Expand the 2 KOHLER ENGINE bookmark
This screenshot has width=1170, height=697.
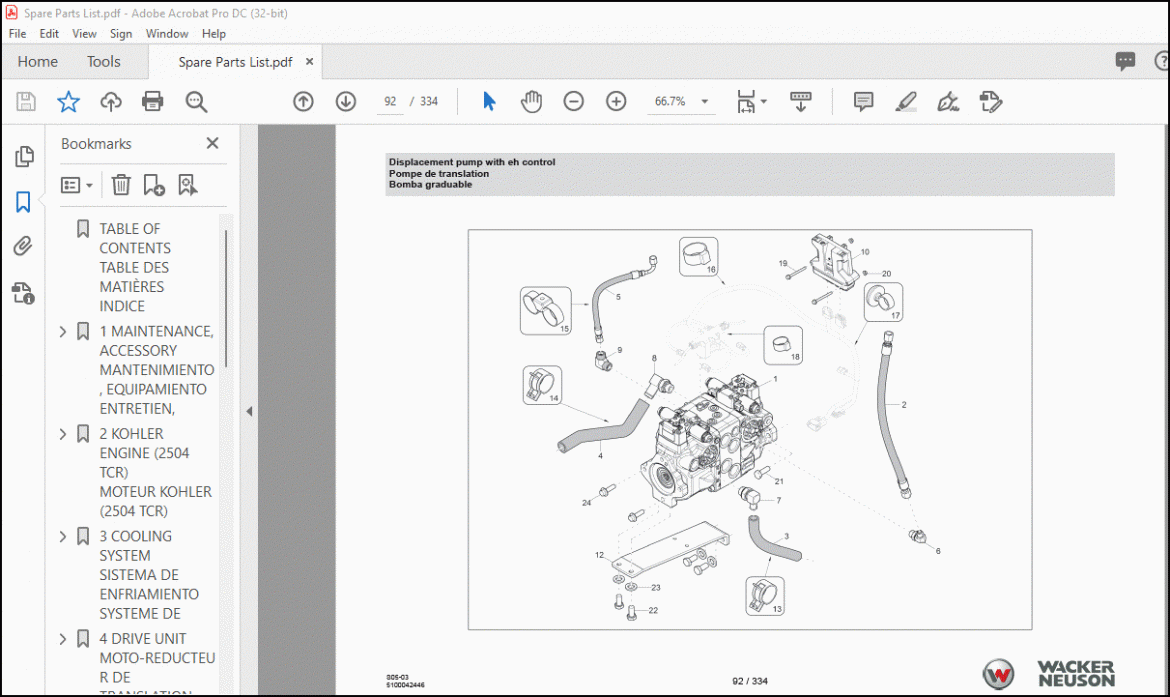tap(63, 434)
